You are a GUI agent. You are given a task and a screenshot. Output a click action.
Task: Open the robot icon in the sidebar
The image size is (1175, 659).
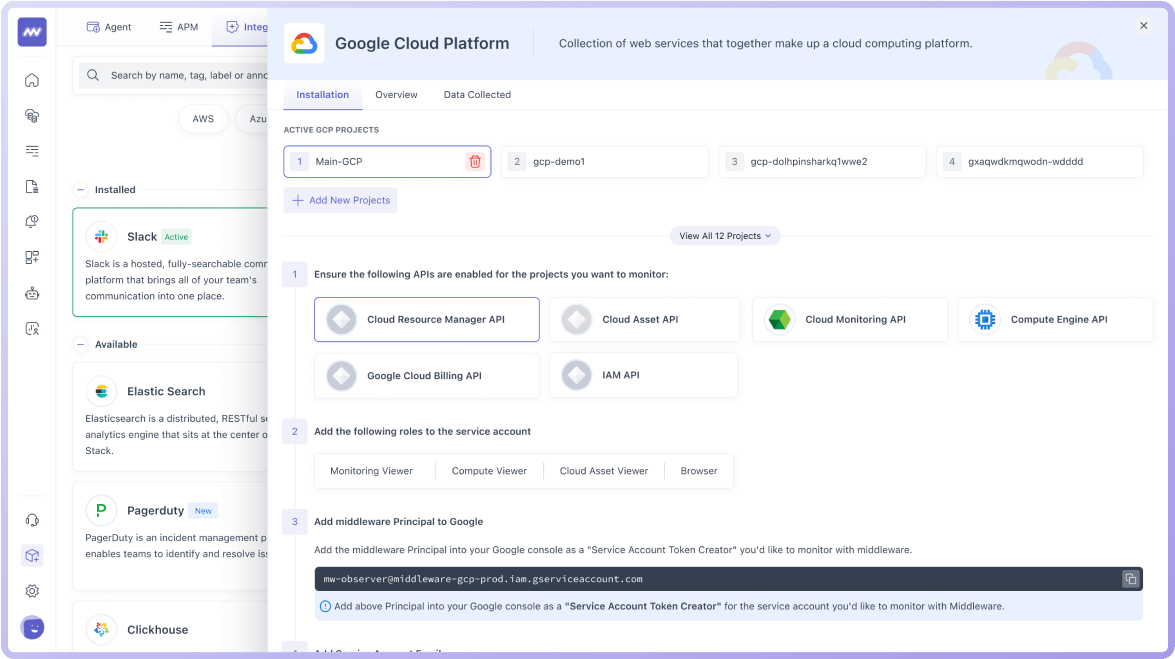[32, 293]
